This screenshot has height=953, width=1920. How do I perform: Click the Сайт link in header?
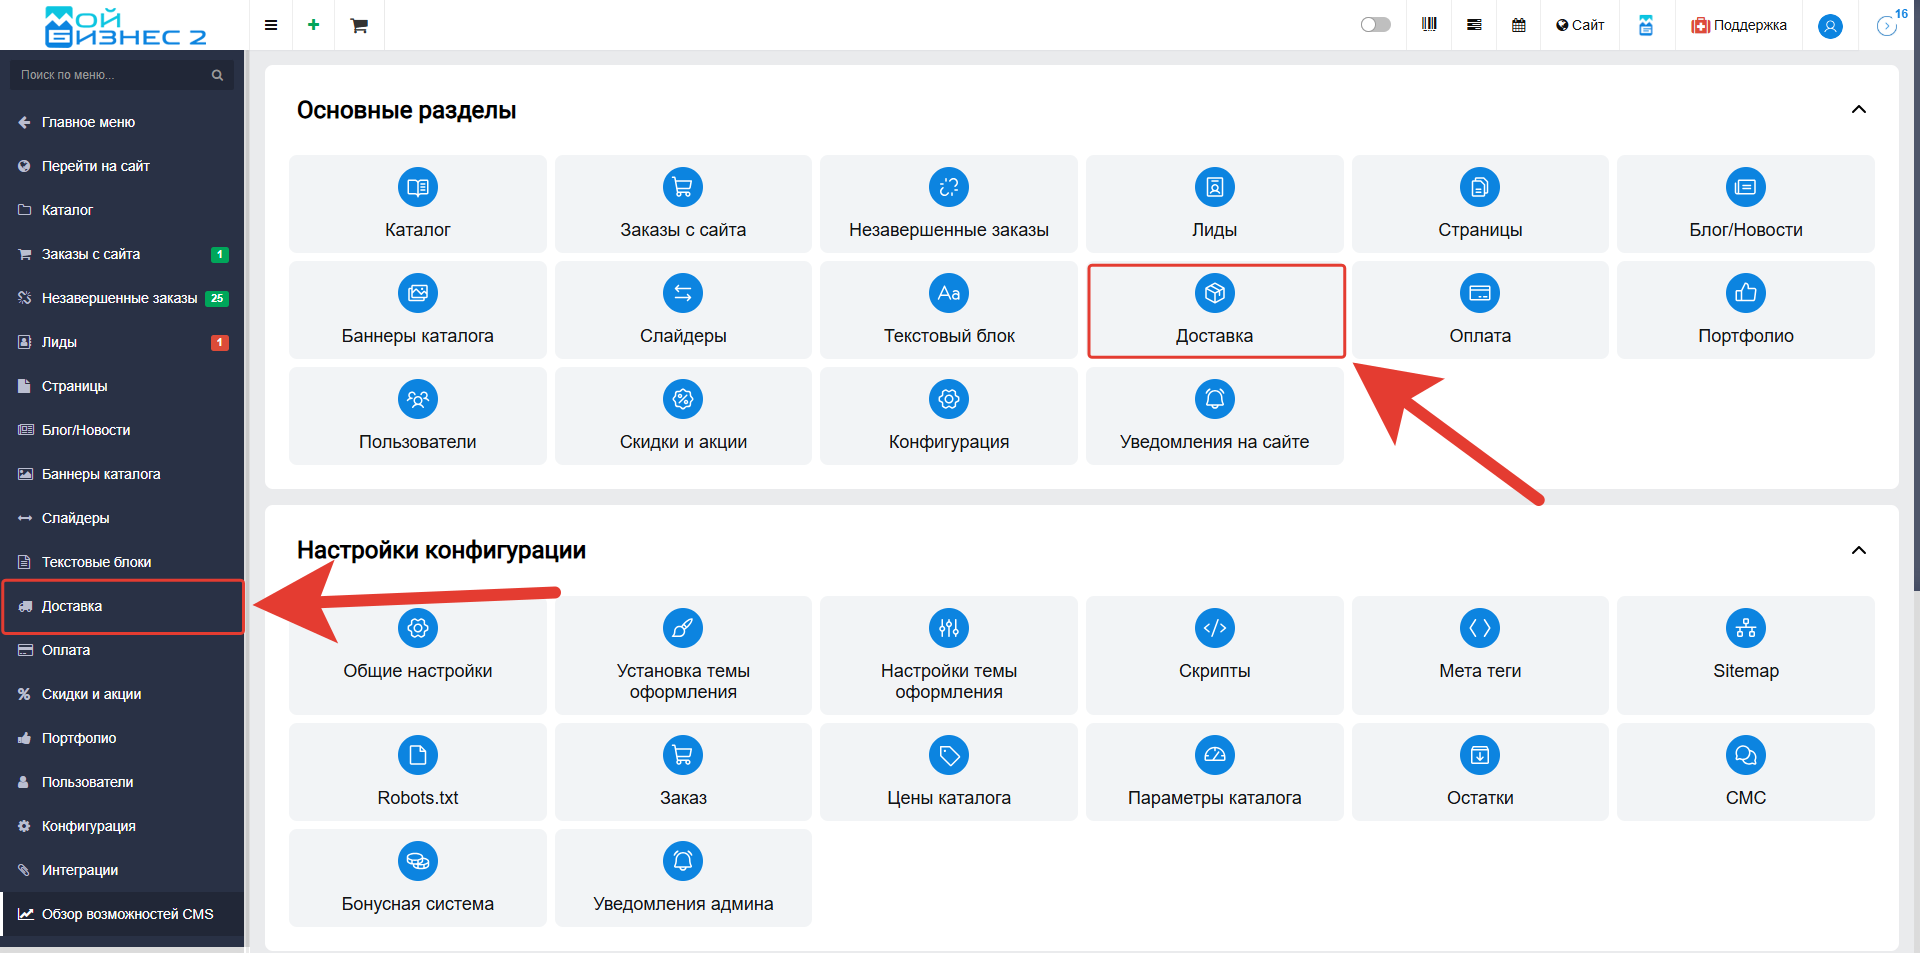tap(1580, 25)
